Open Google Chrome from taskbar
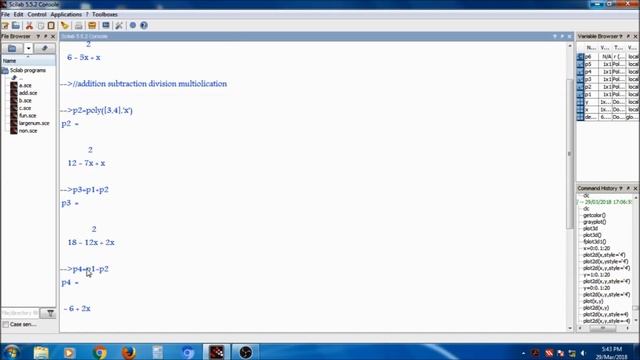Screen dimensions: 640x360 [x=99, y=352]
